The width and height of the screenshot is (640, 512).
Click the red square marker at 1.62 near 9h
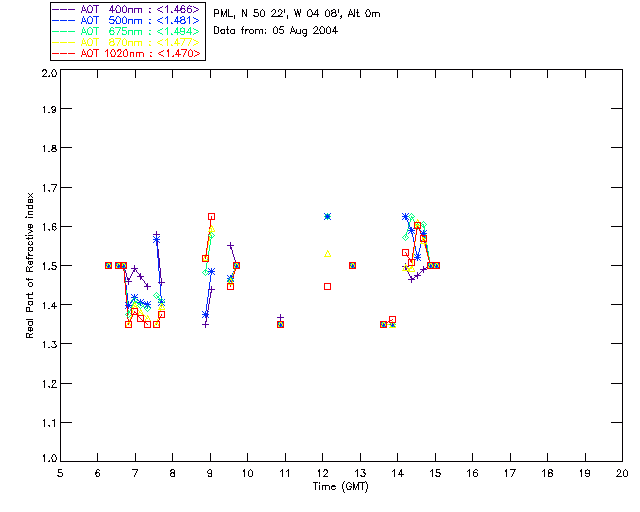[211, 216]
